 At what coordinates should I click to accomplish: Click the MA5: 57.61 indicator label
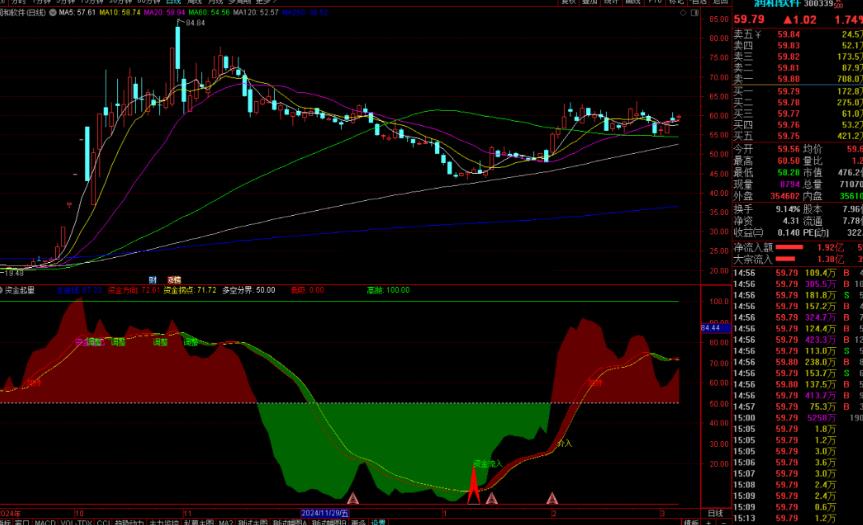point(77,12)
